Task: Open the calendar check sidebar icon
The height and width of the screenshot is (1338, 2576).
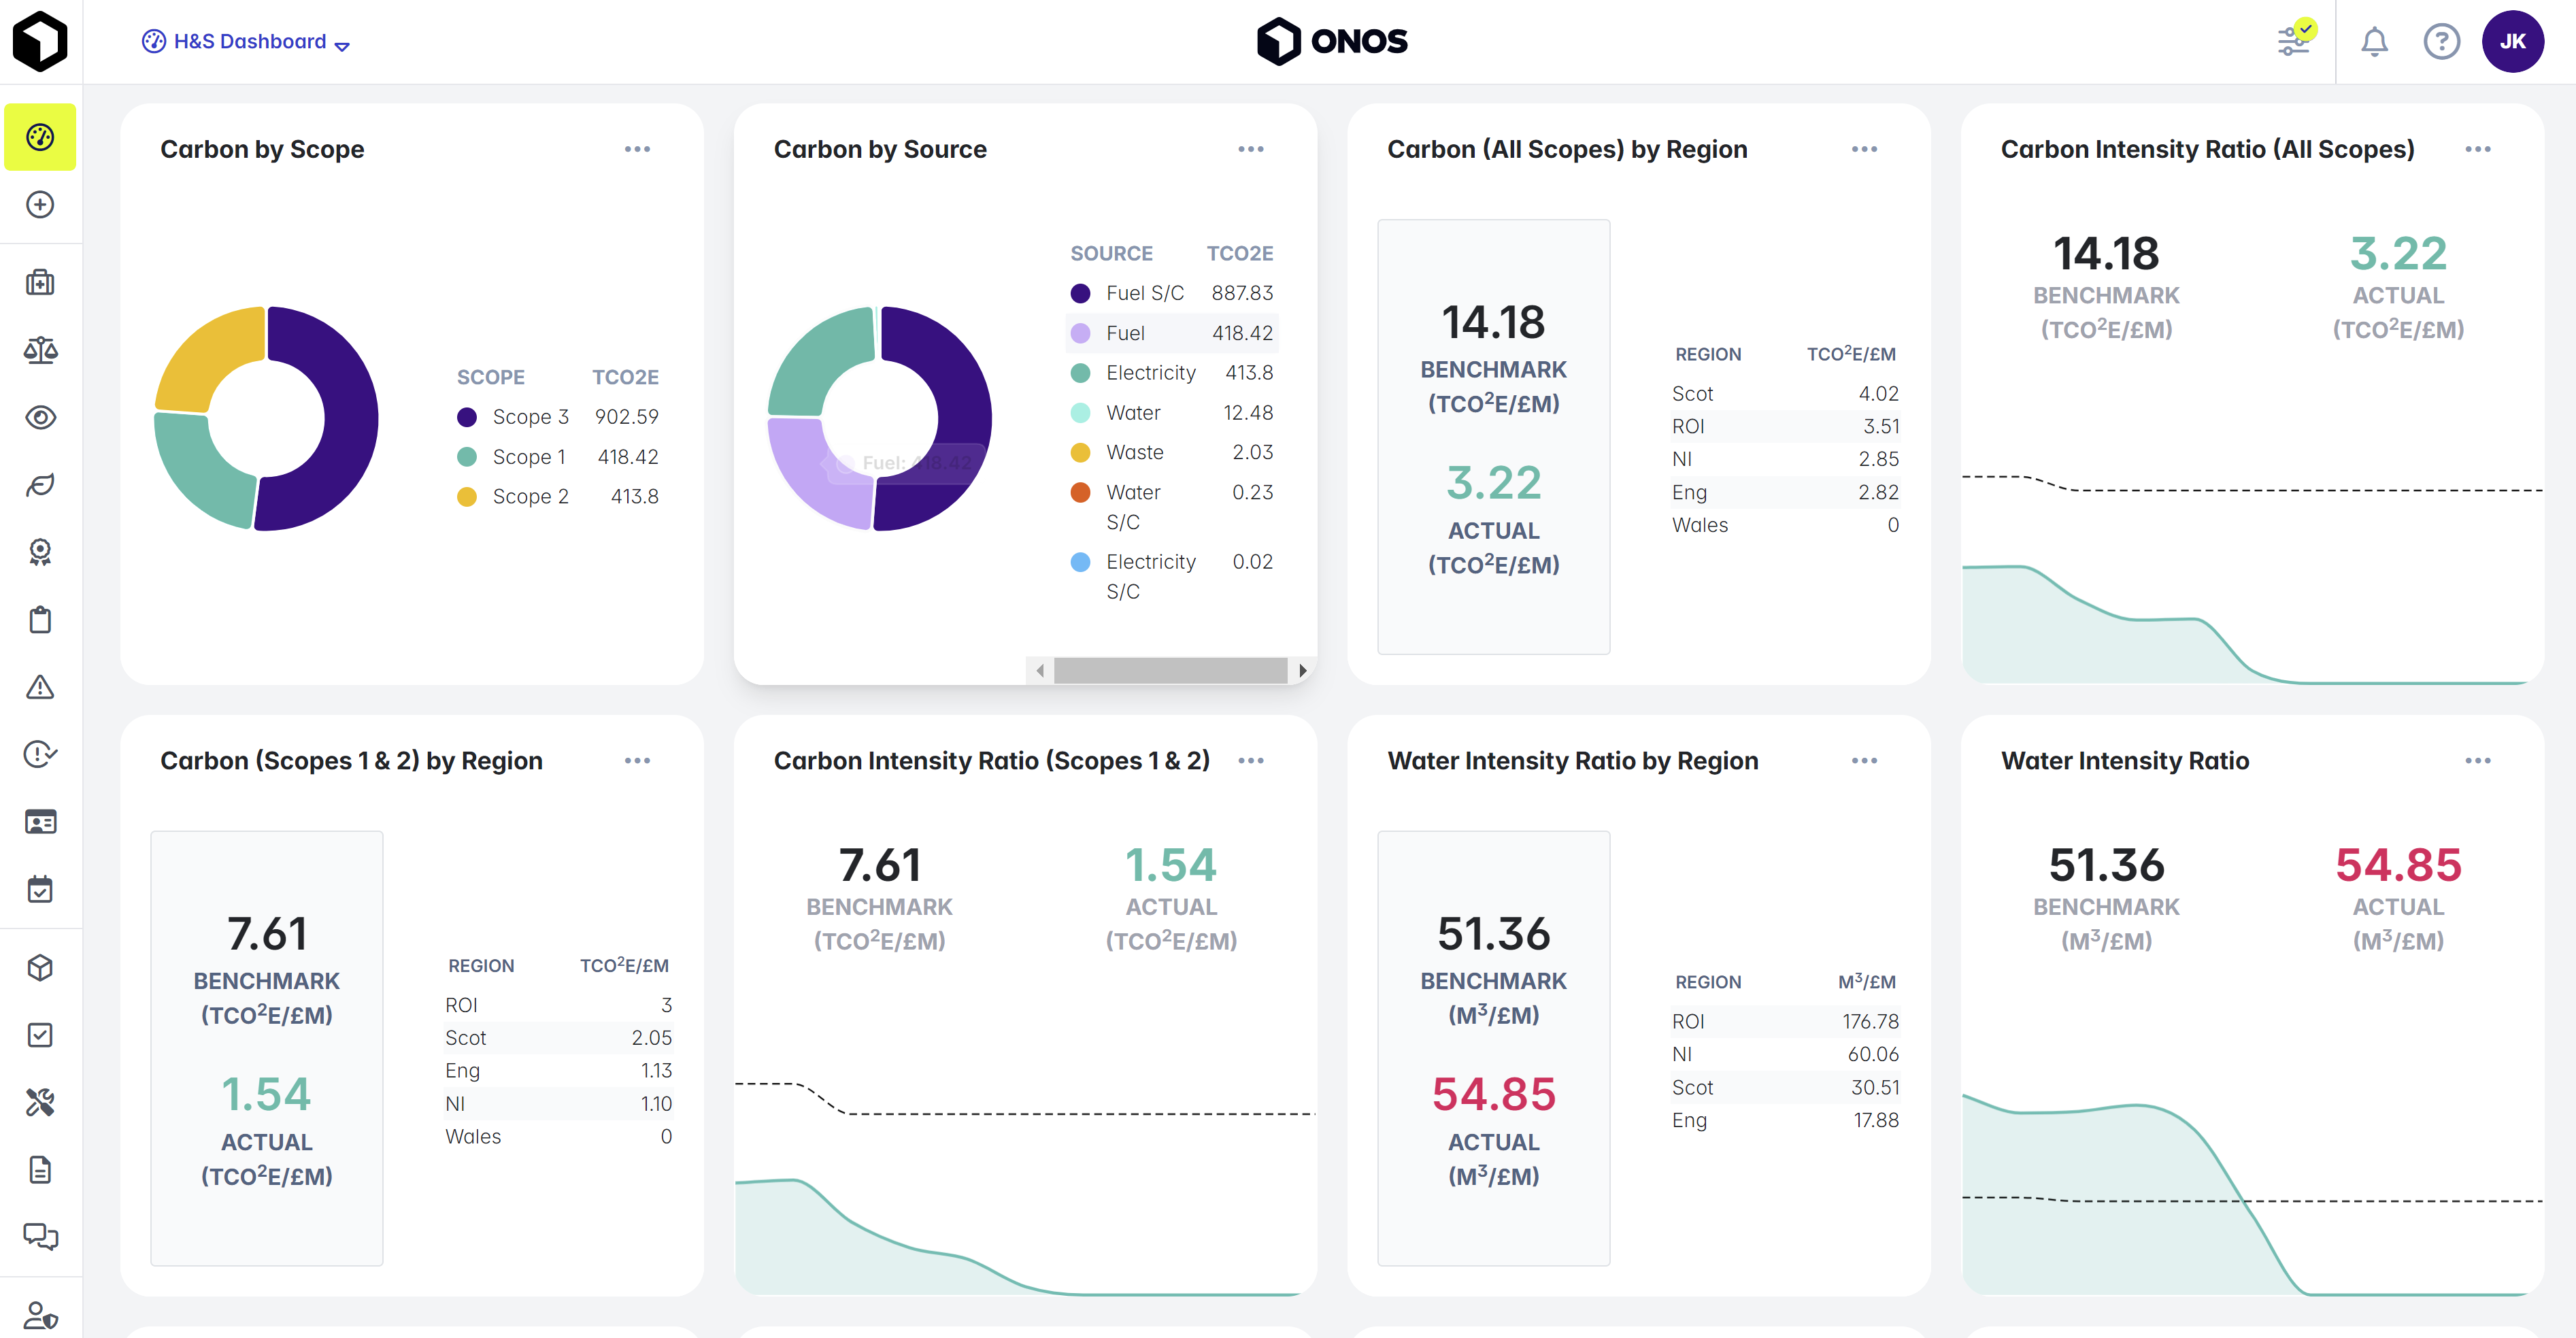Action: pyautogui.click(x=40, y=889)
